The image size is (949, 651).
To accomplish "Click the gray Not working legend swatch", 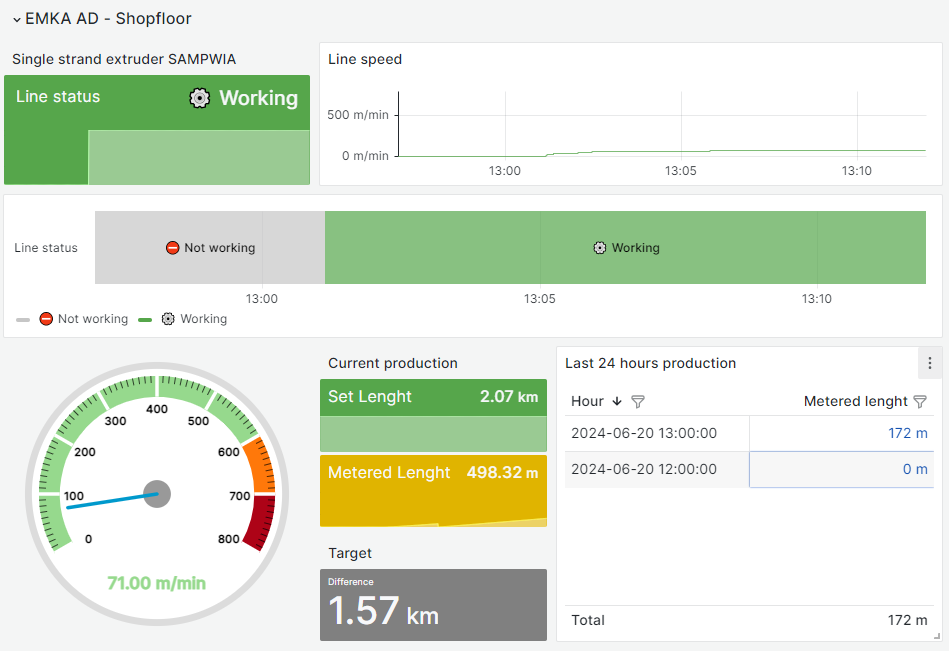I will [x=23, y=319].
